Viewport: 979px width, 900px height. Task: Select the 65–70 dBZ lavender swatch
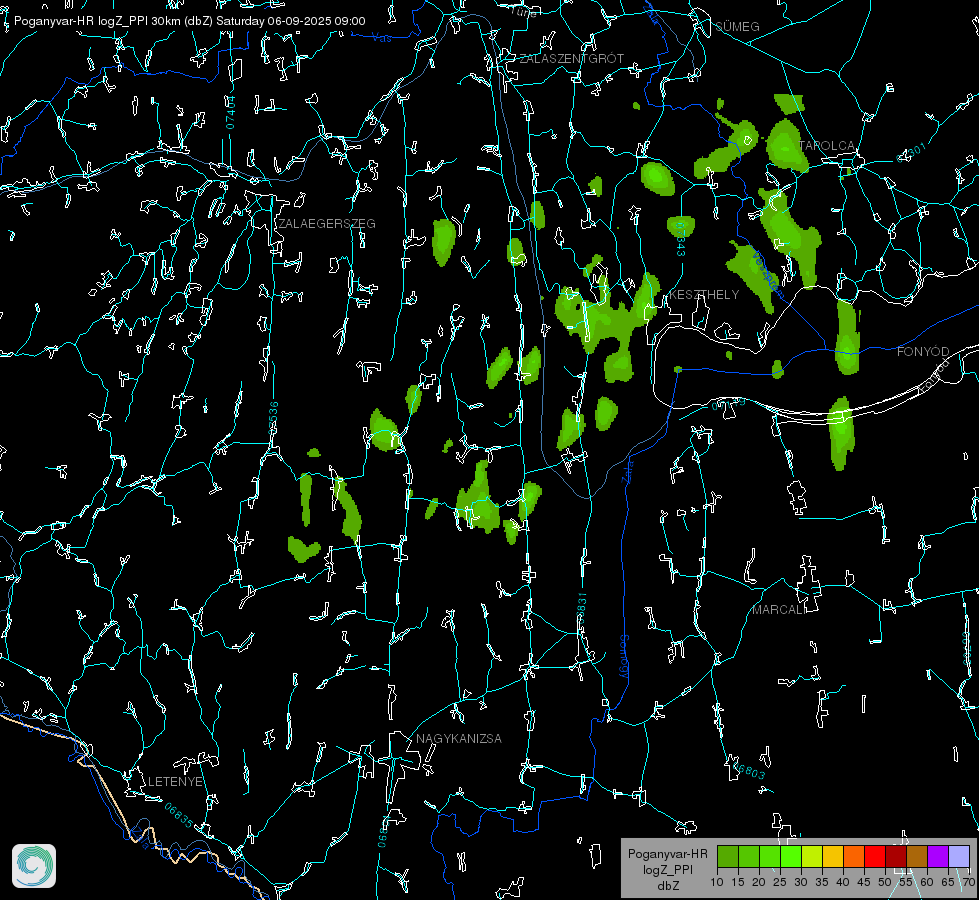click(x=959, y=856)
